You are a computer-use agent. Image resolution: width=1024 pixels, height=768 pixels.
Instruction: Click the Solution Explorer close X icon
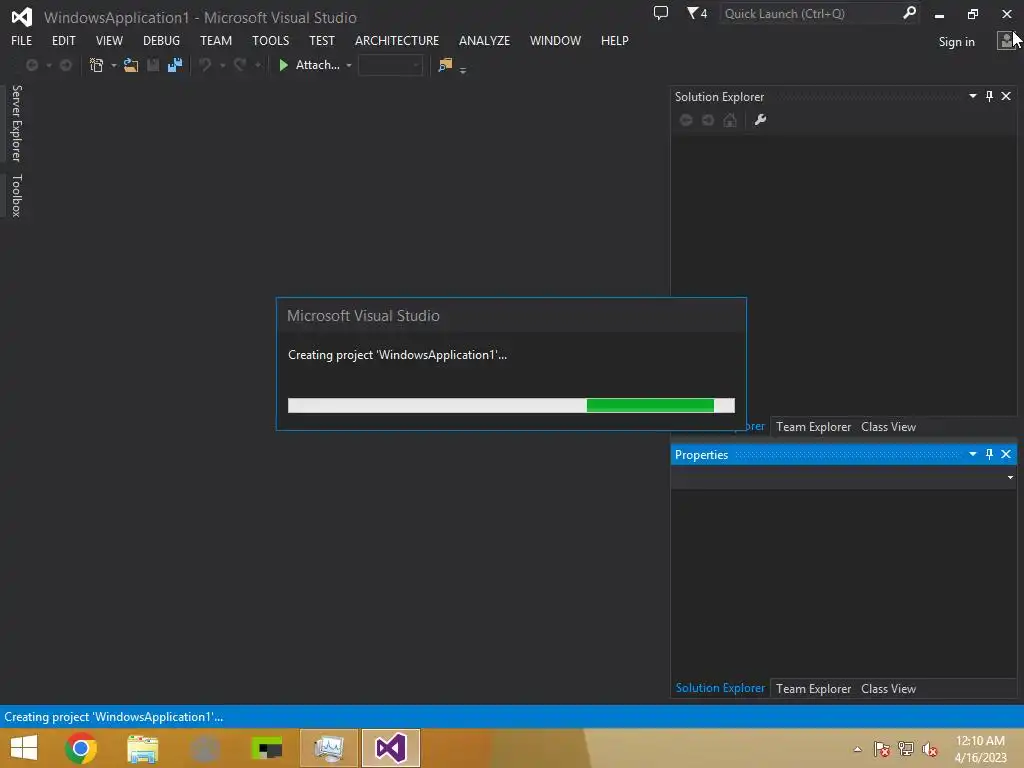pos(1006,96)
